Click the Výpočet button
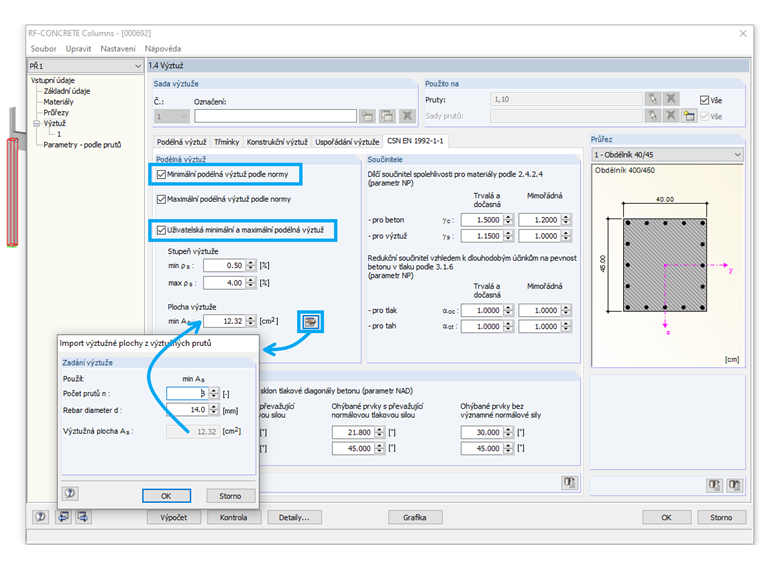760x570 pixels. 174,517
